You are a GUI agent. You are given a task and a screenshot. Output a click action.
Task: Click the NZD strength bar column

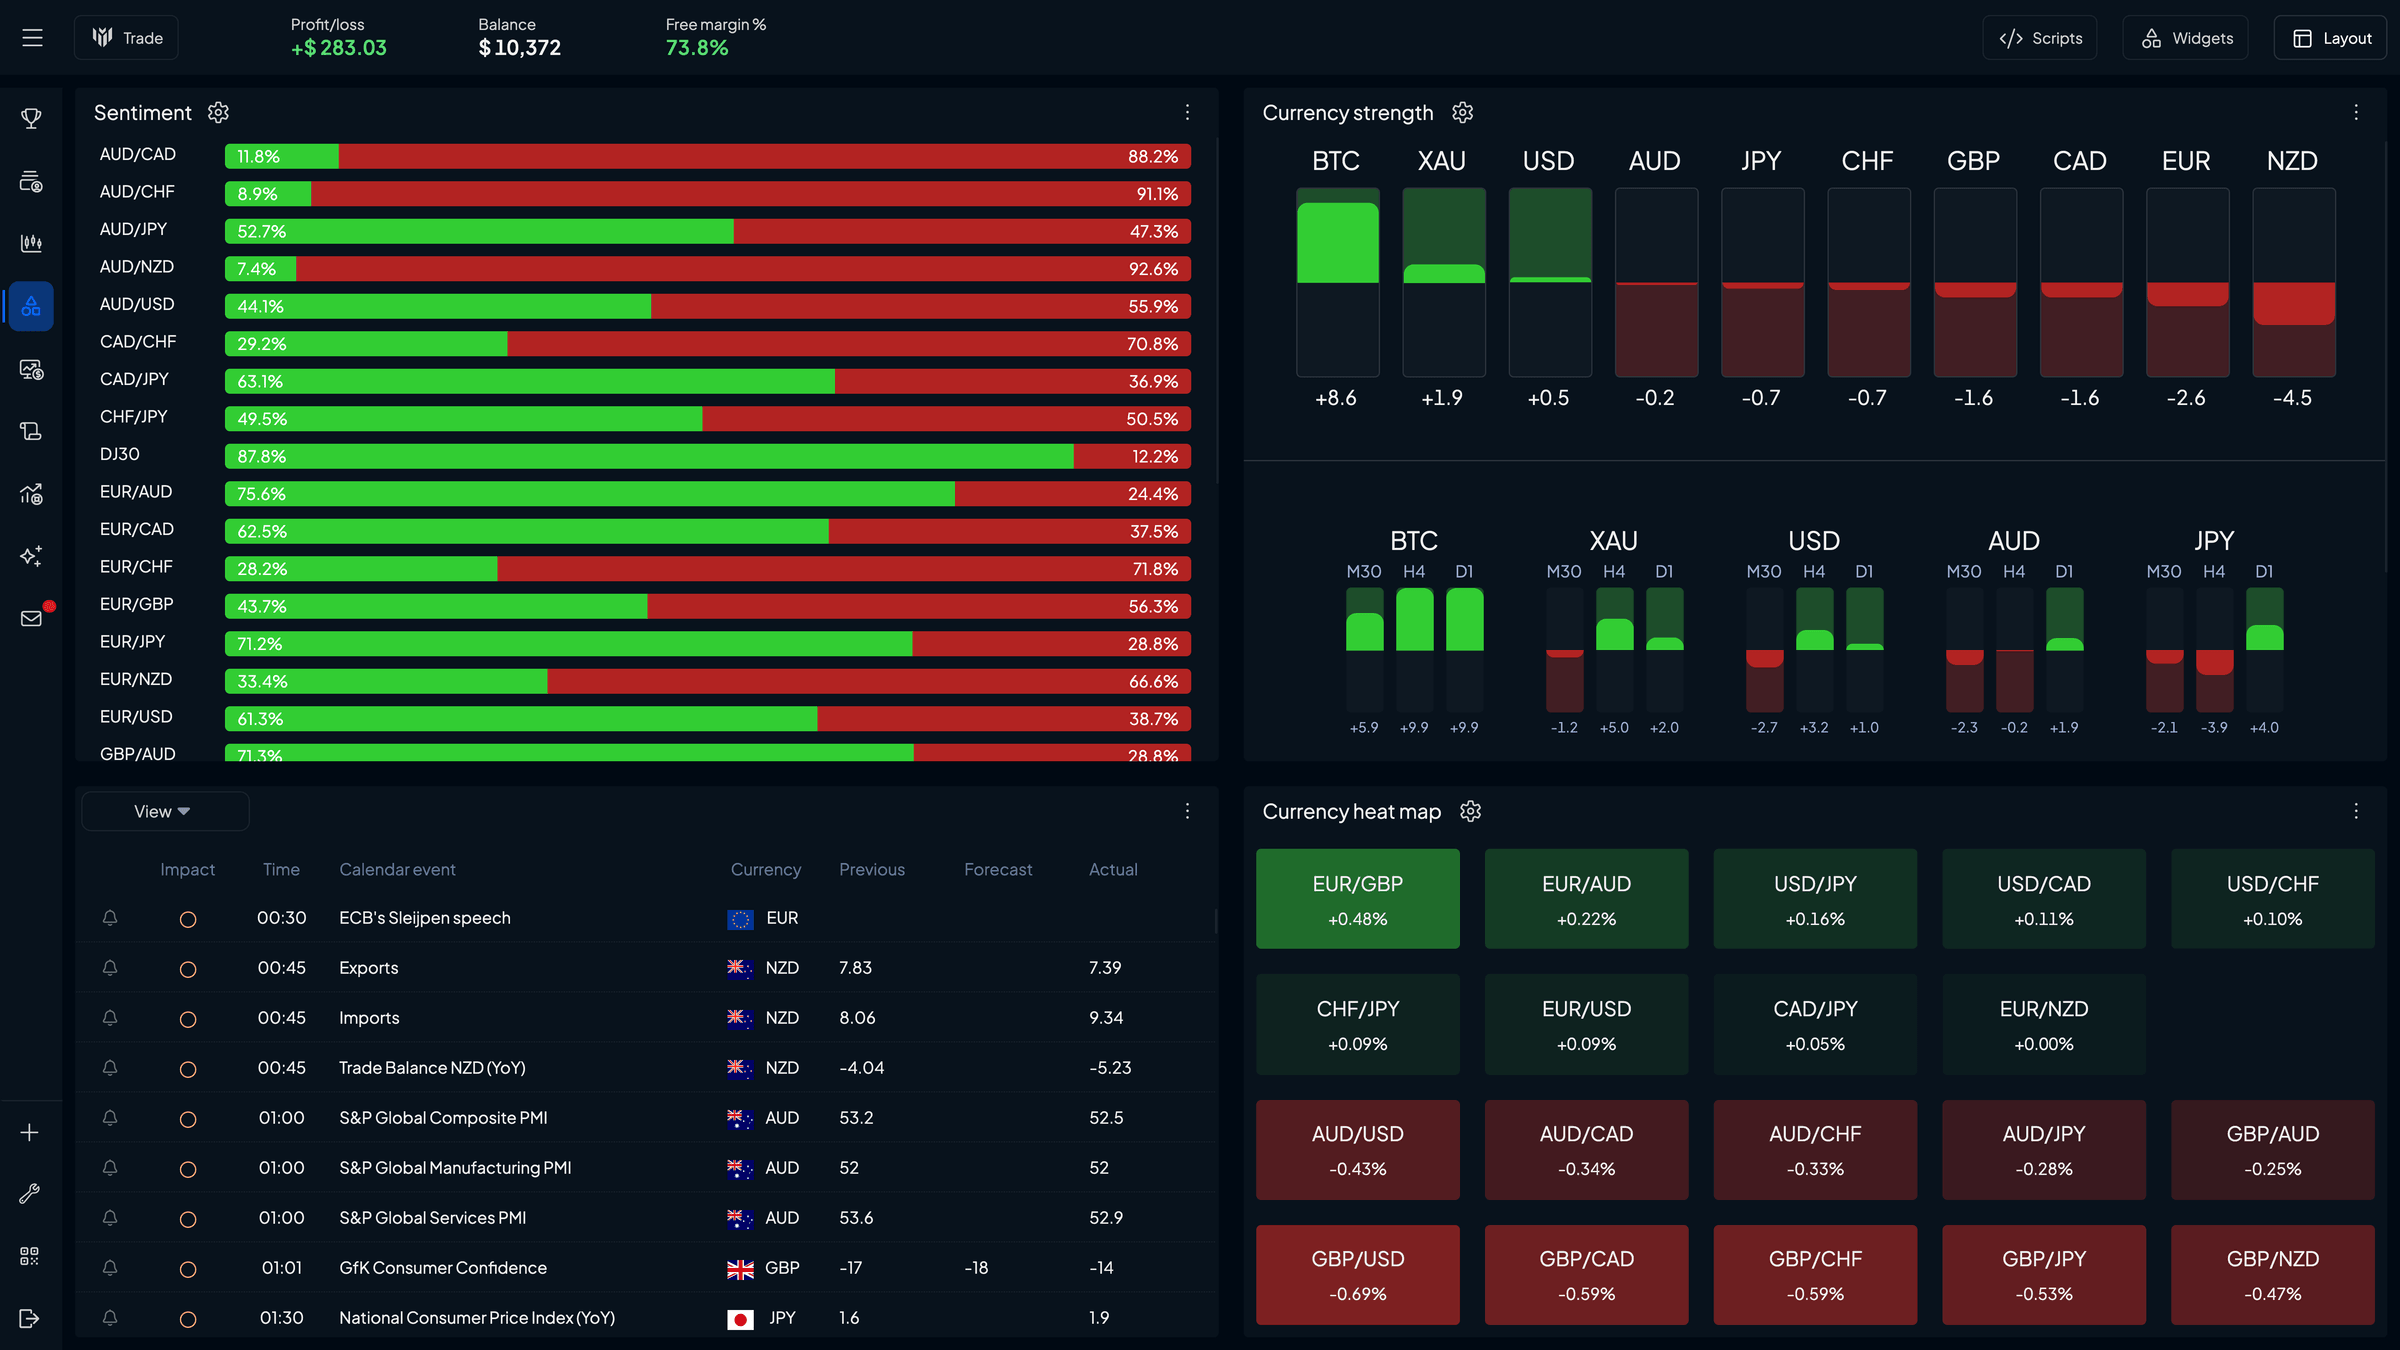pos(2294,282)
